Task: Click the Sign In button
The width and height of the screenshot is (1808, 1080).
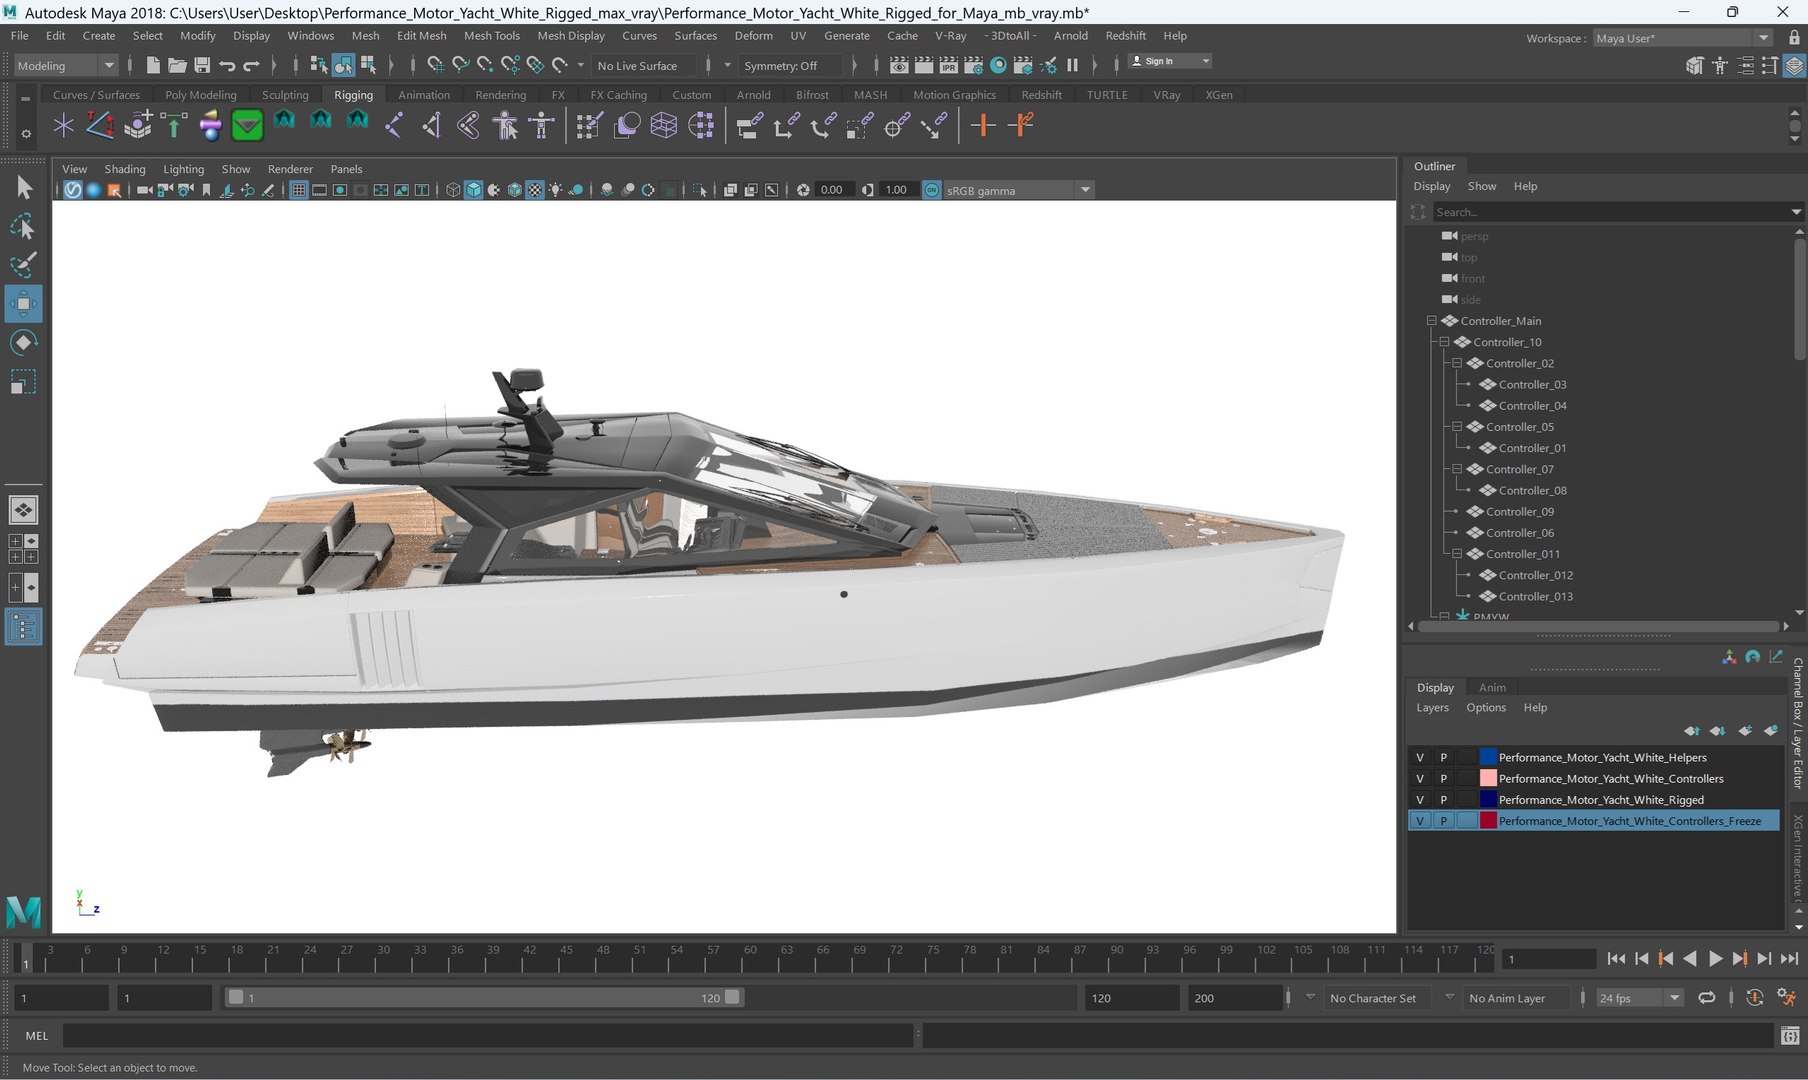Action: 1169,61
